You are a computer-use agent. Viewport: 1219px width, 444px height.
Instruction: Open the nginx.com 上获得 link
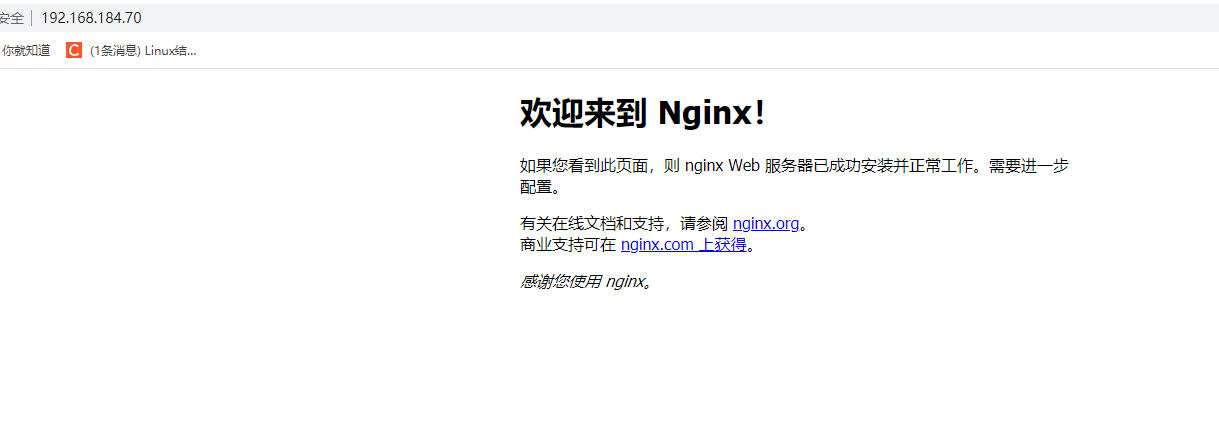(683, 244)
